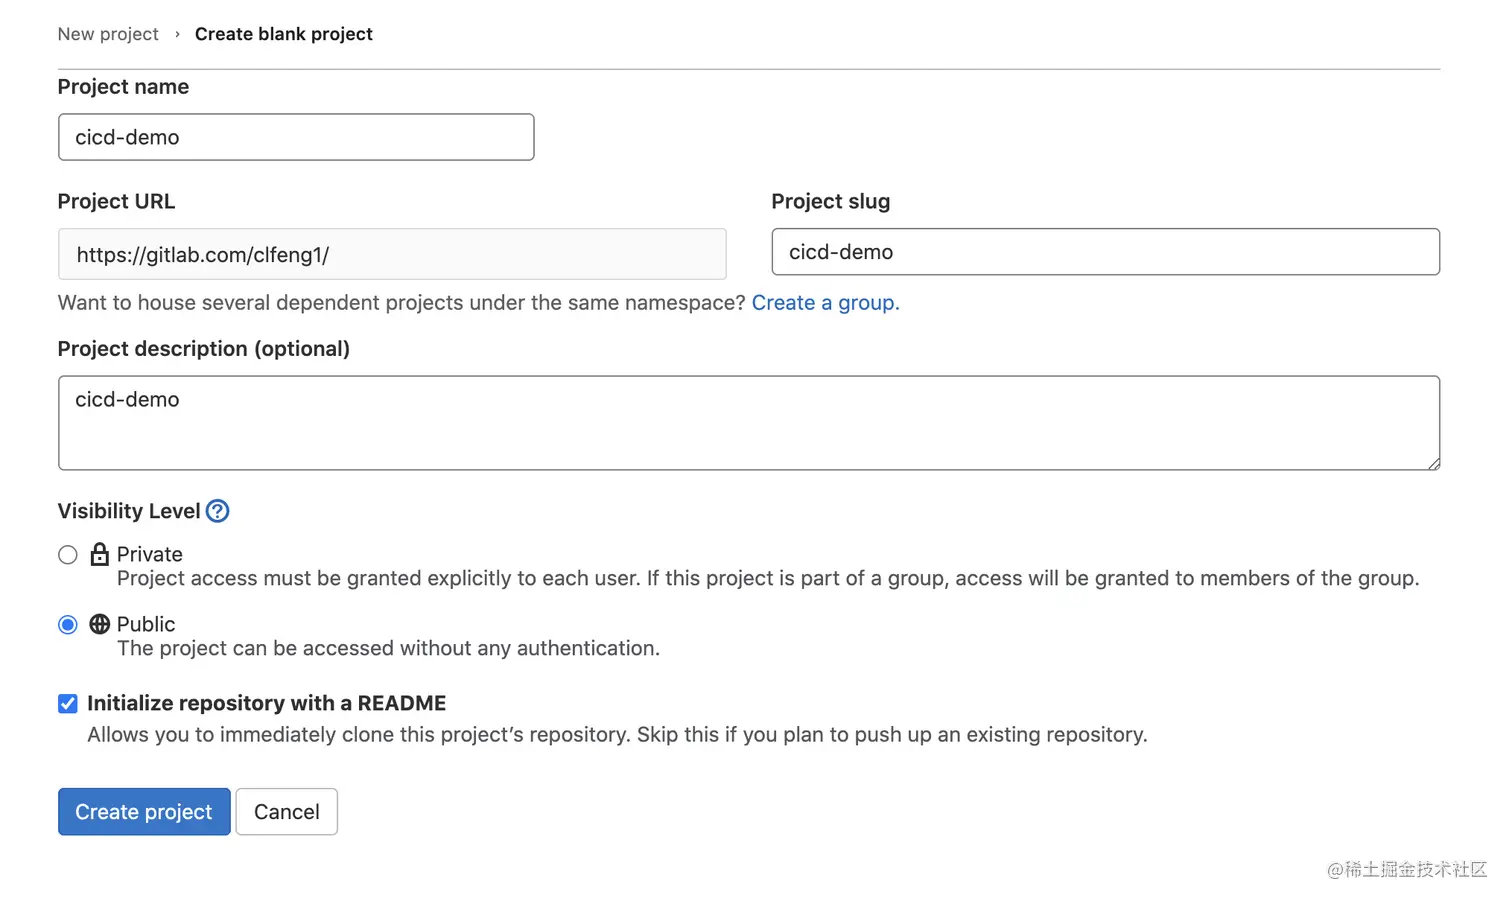Click the 'Initialize repository with a README' label

pos(266,703)
